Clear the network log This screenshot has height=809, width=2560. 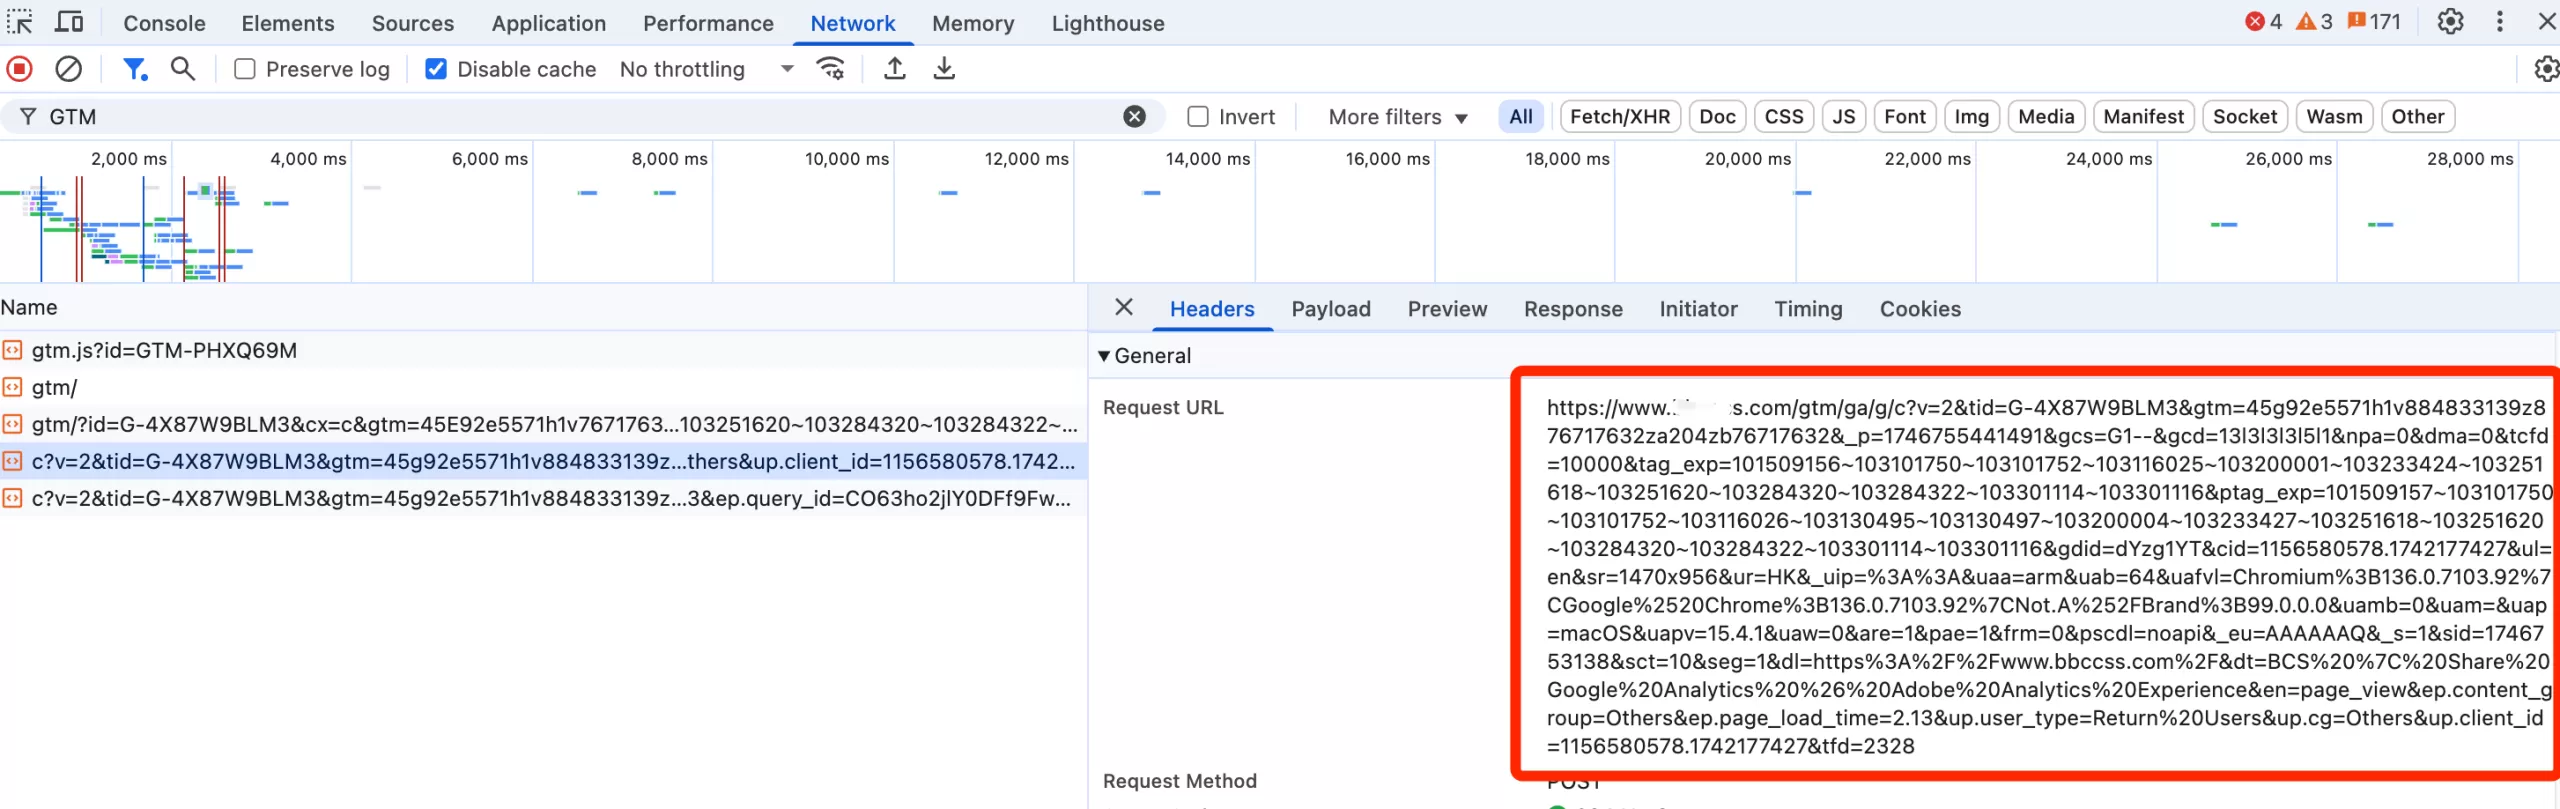point(68,69)
